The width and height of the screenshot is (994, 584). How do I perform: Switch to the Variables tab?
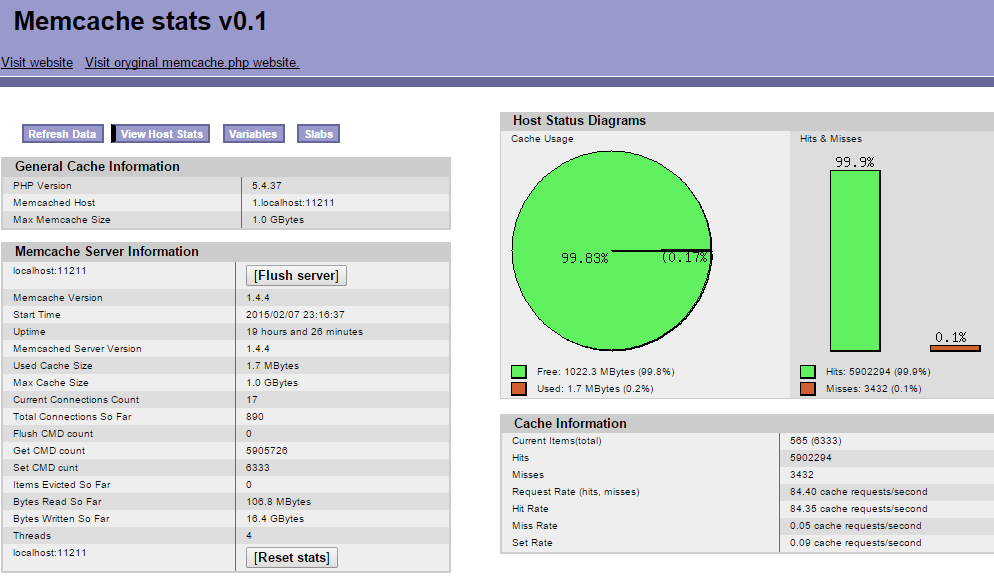tap(253, 134)
